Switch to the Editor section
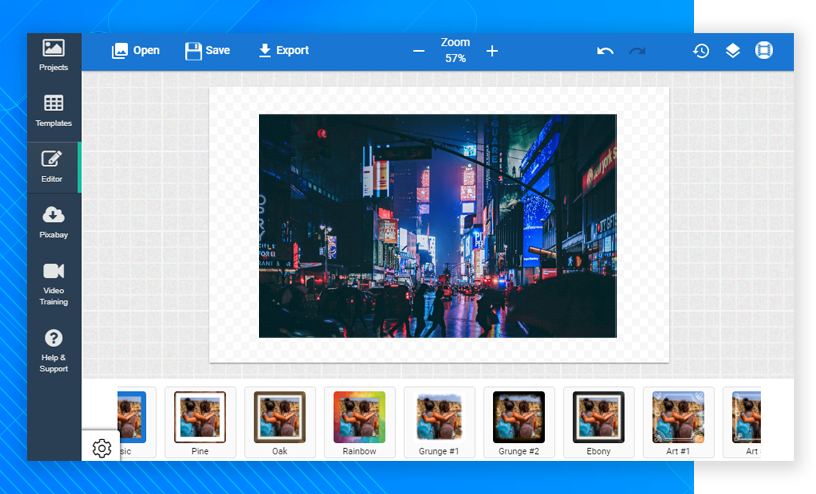 click(52, 167)
